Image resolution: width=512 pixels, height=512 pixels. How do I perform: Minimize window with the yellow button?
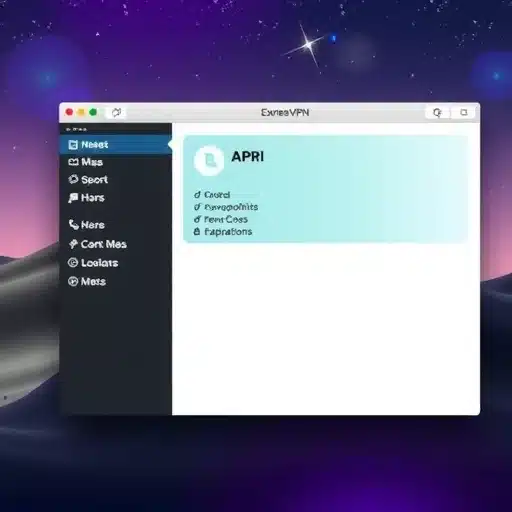pos(81,112)
